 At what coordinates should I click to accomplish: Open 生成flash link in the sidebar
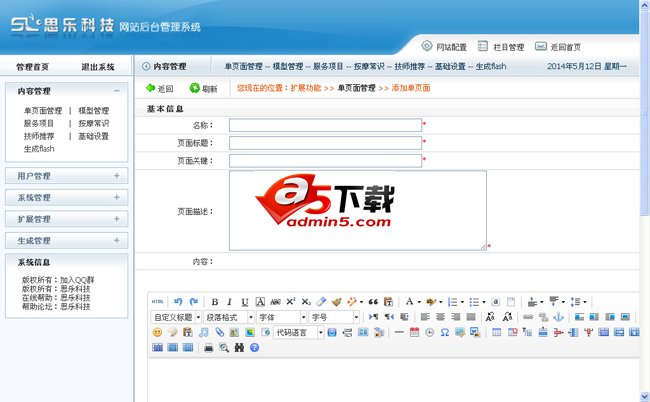pyautogui.click(x=39, y=149)
